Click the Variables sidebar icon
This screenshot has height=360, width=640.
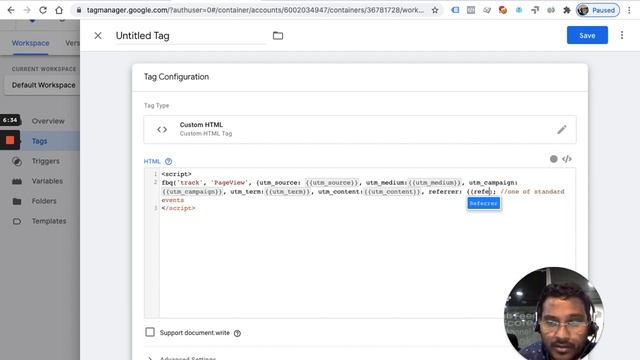coord(17,181)
